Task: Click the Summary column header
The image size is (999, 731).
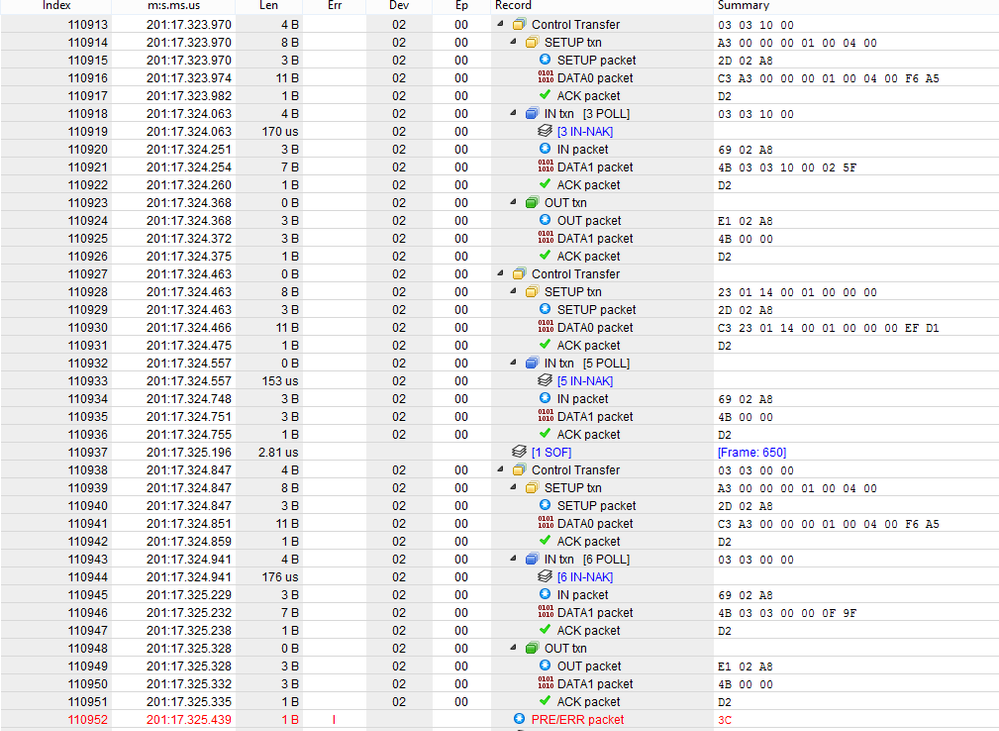Action: [x=856, y=6]
